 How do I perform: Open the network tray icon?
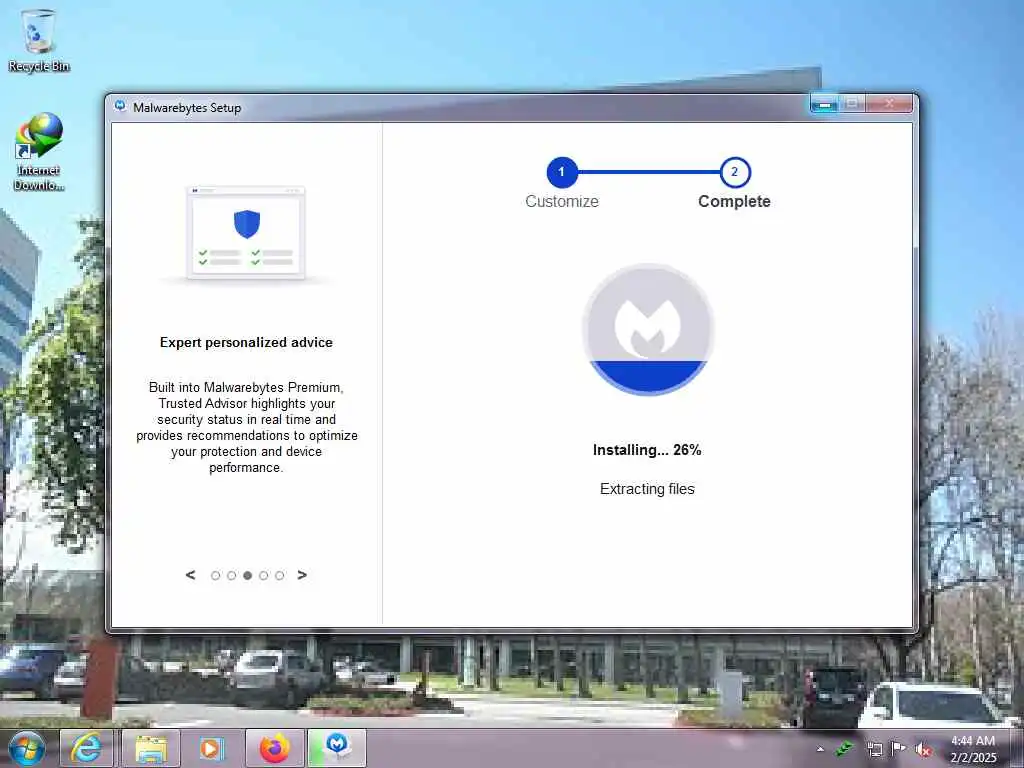click(875, 749)
